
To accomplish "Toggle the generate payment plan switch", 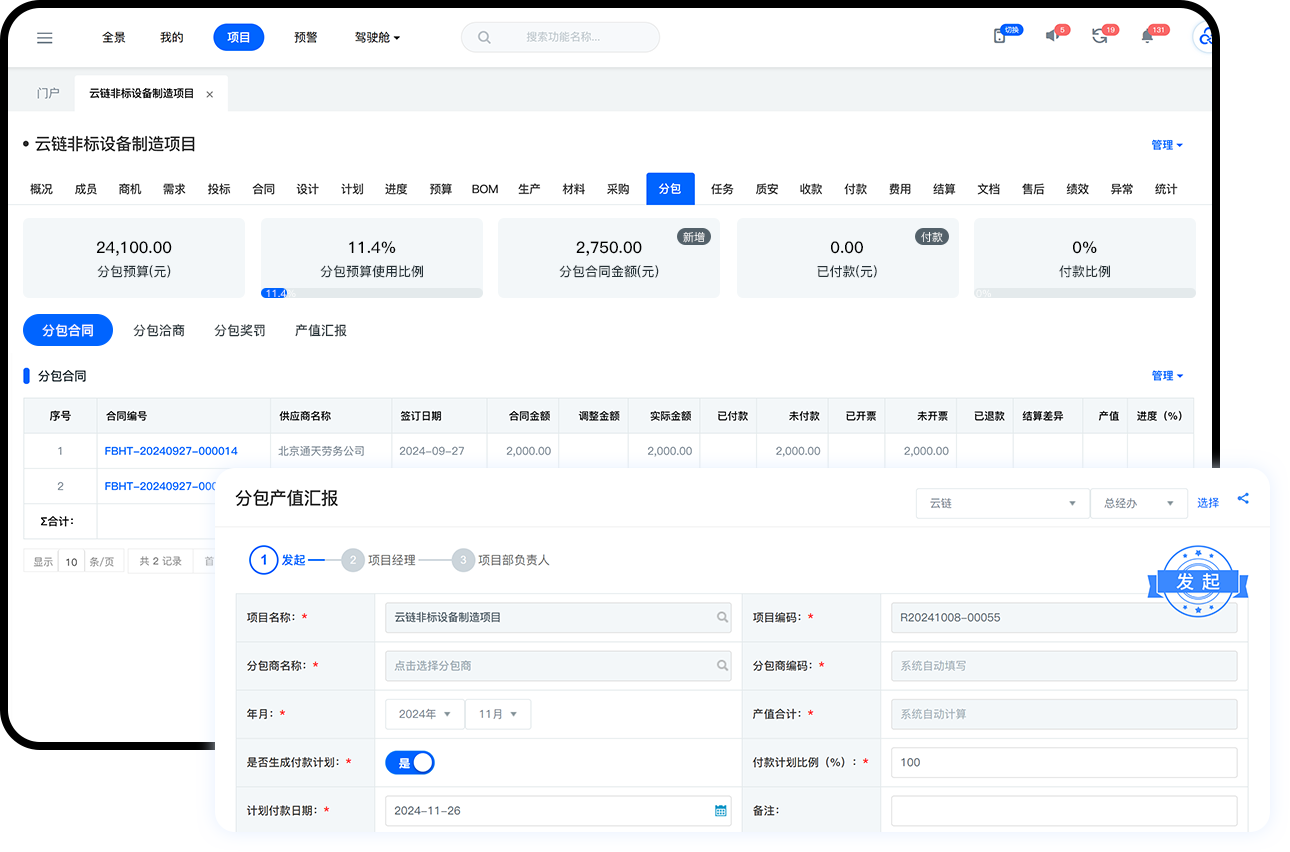I will [x=410, y=763].
